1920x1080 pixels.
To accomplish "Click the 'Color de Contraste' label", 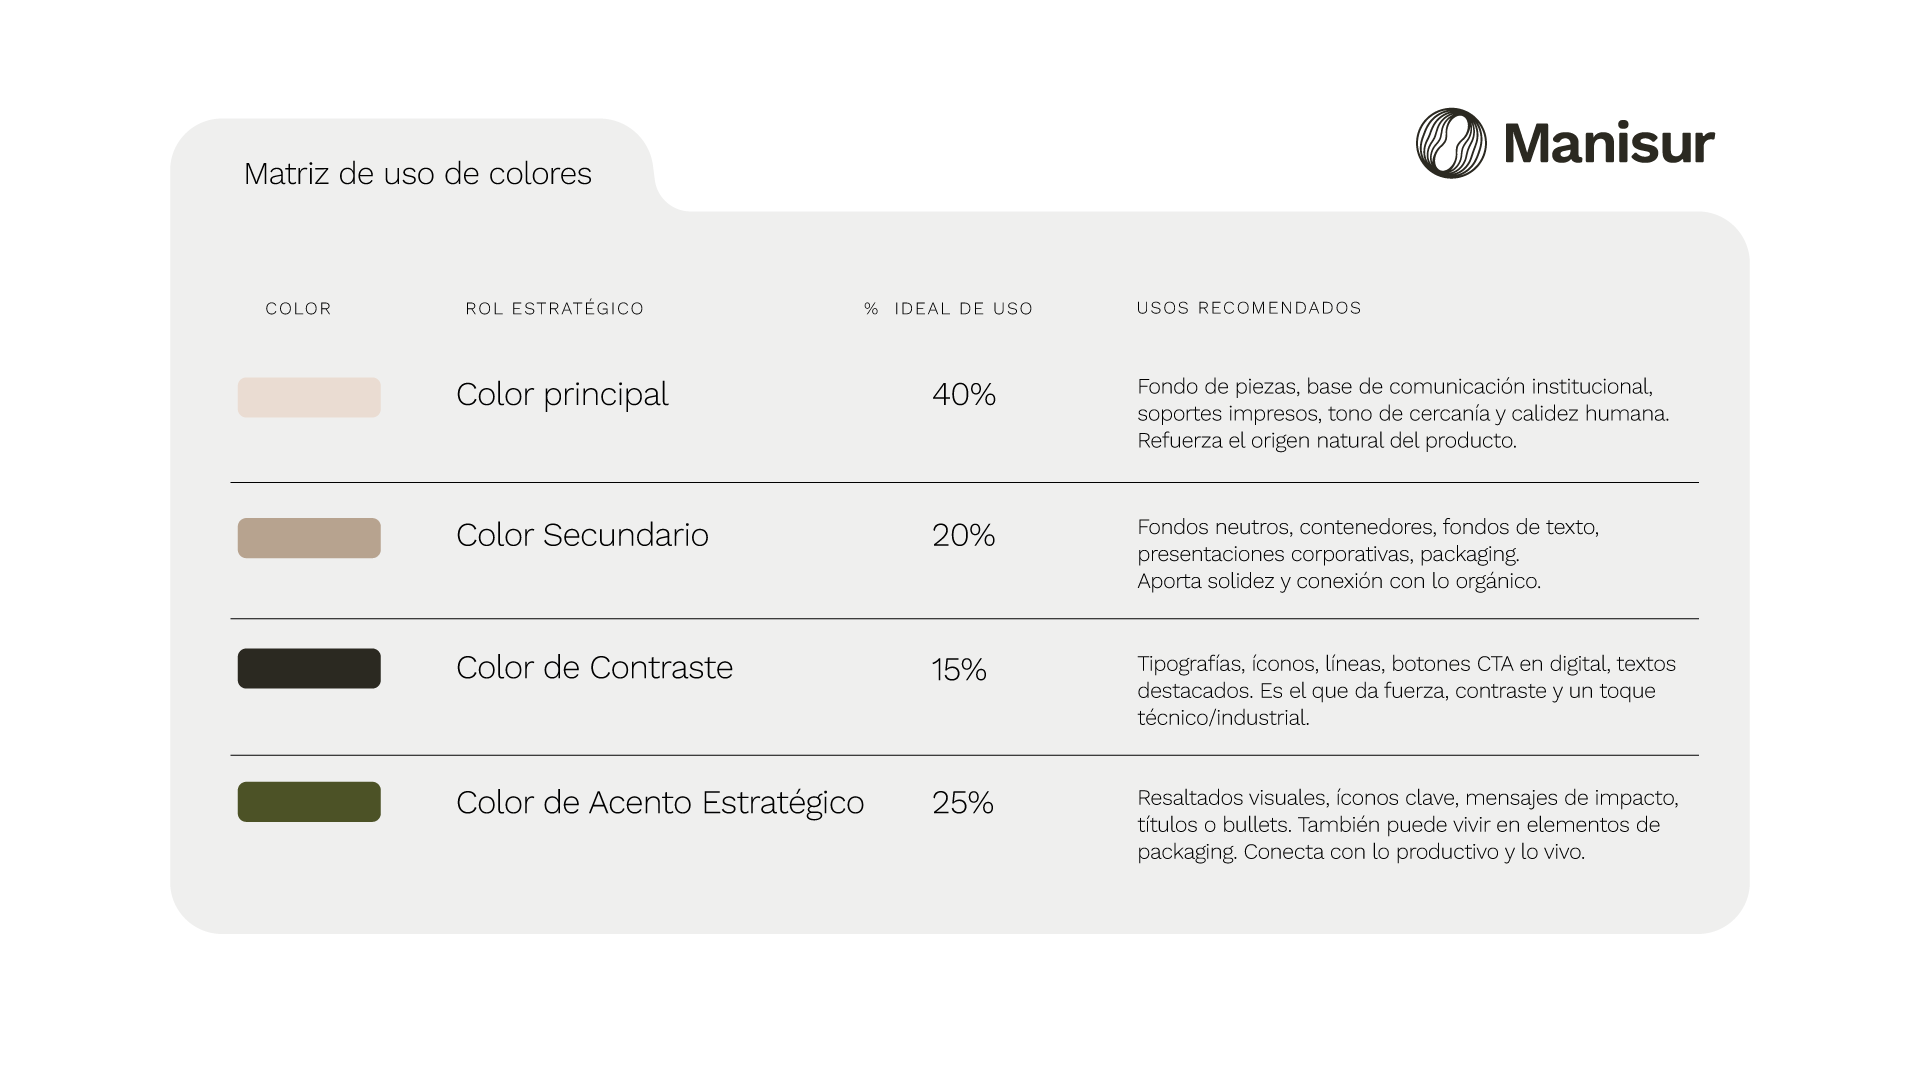I will [x=594, y=667].
